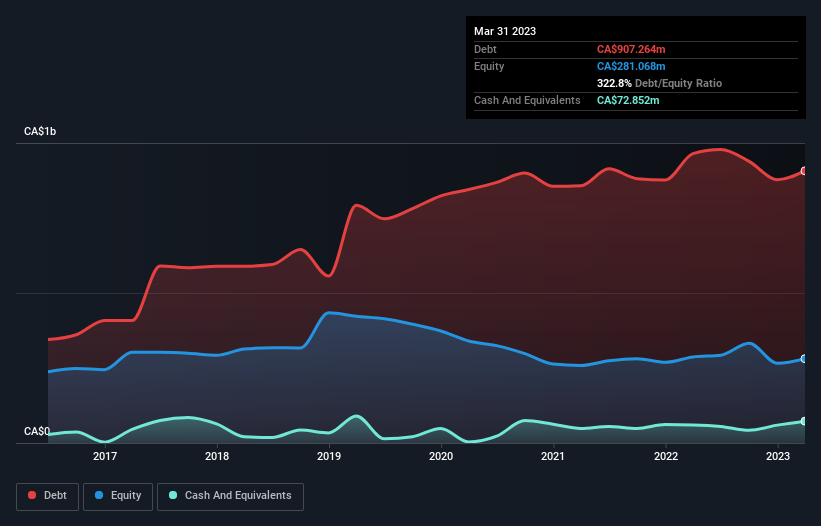The image size is (821, 526).
Task: Click the CA$0 y-axis label
Action: coord(37,431)
